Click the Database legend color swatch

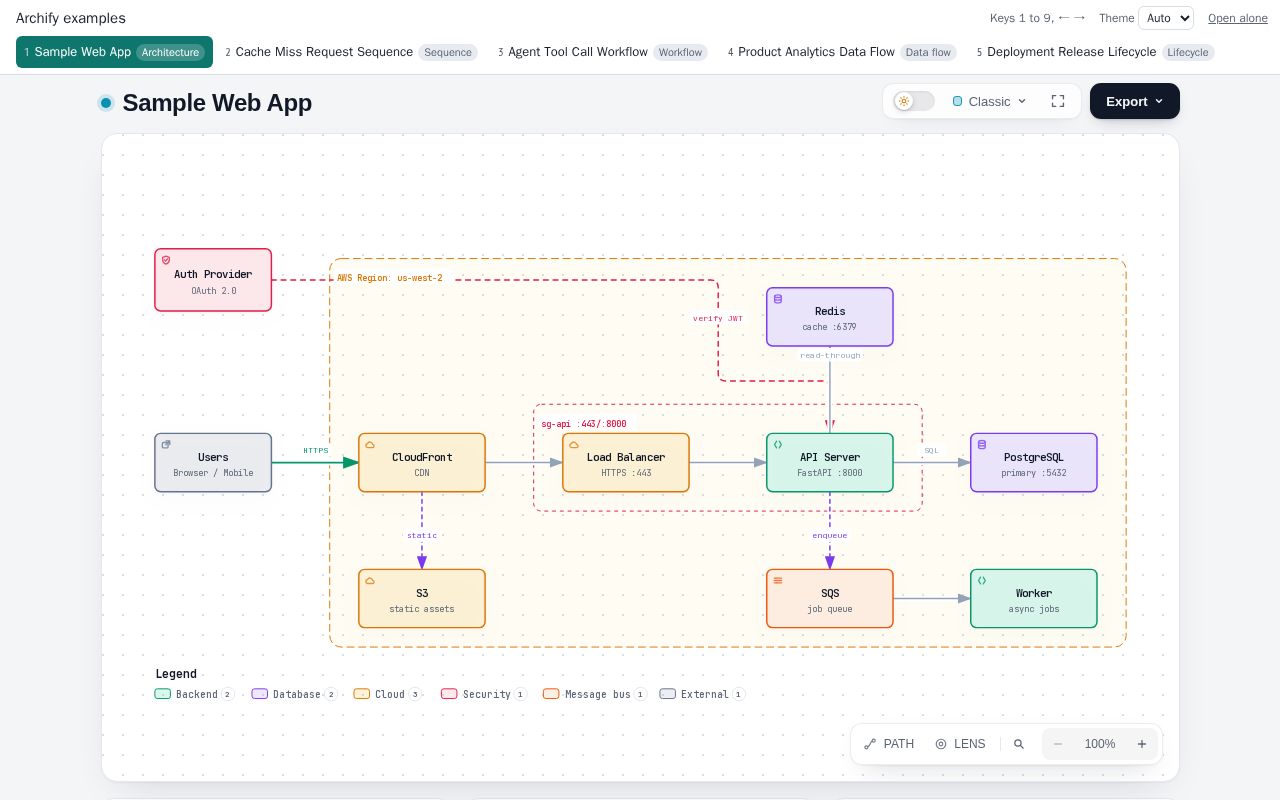(260, 694)
